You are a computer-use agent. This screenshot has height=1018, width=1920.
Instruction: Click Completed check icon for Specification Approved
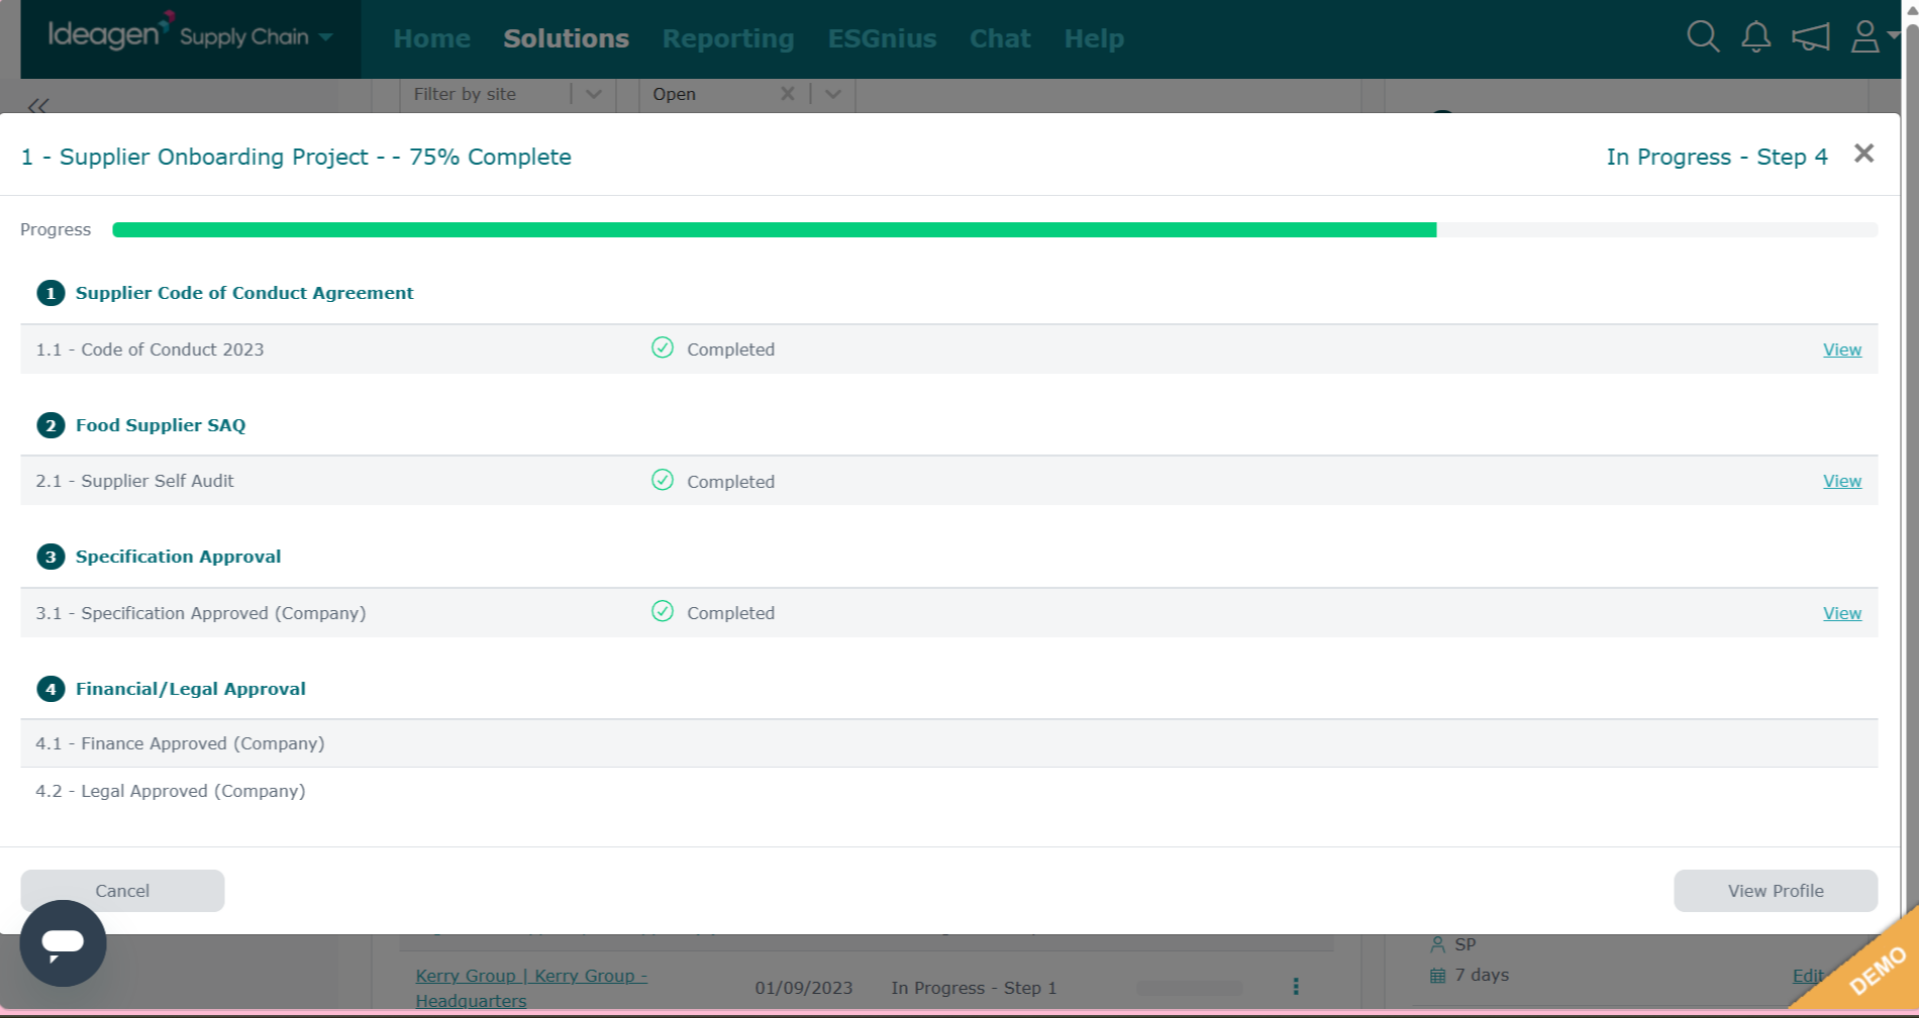point(662,611)
